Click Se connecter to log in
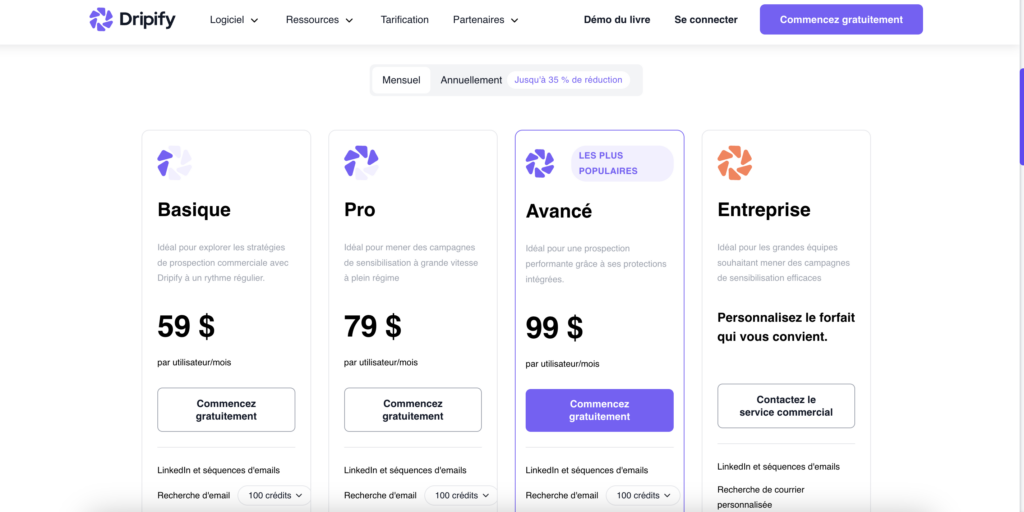Screen dimensions: 1024x512 (706, 20)
